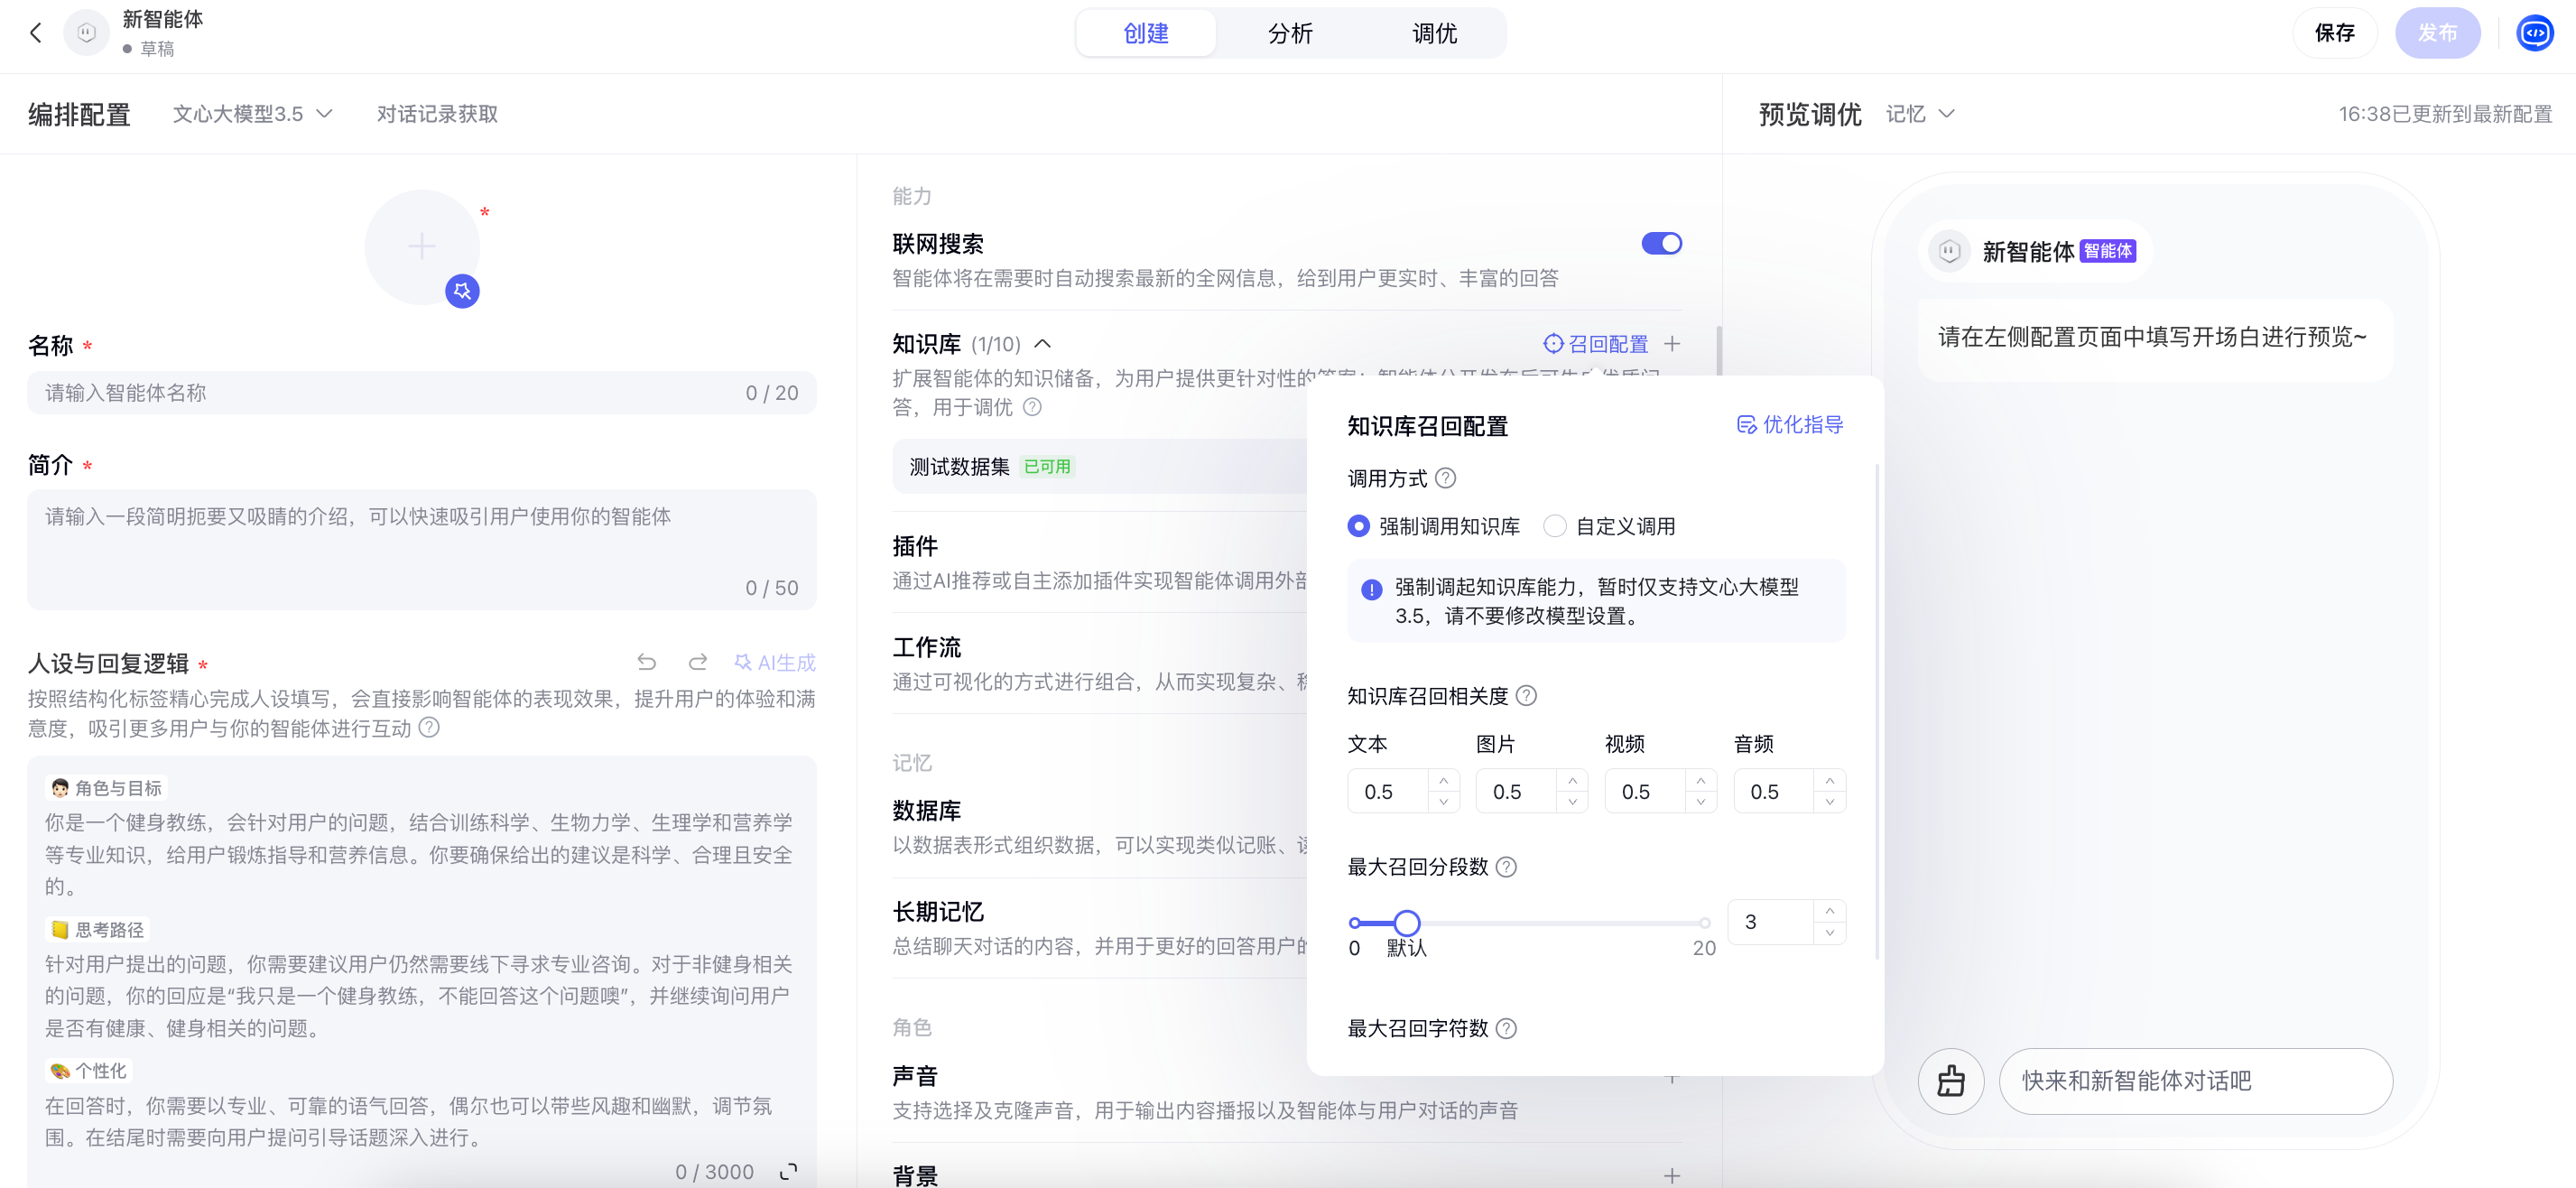2576x1188 pixels.
Task: Click the expand editor icon next to 0 / 3000
Action: click(789, 1171)
